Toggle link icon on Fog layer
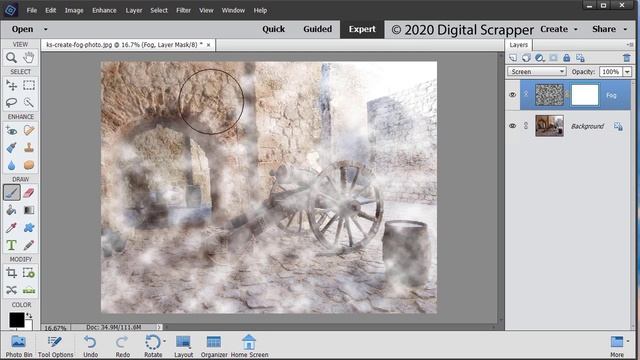640x360 pixels. [x=526, y=94]
